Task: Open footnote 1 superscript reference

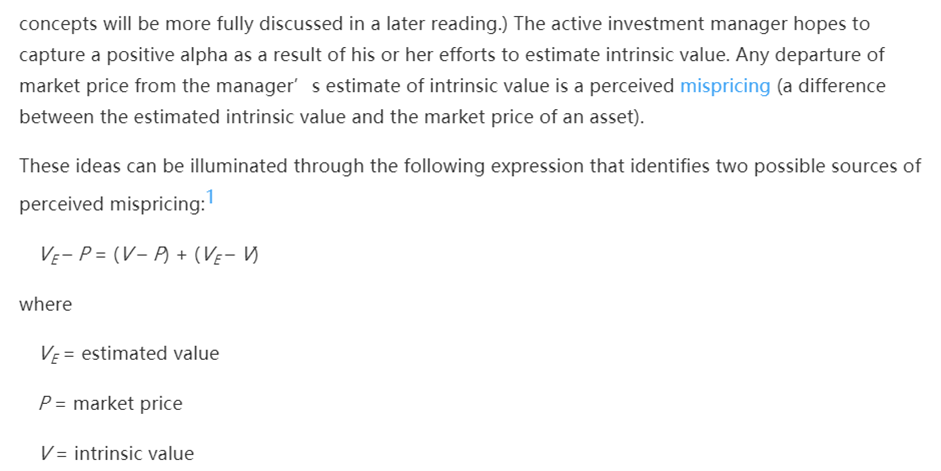Action: click(210, 196)
